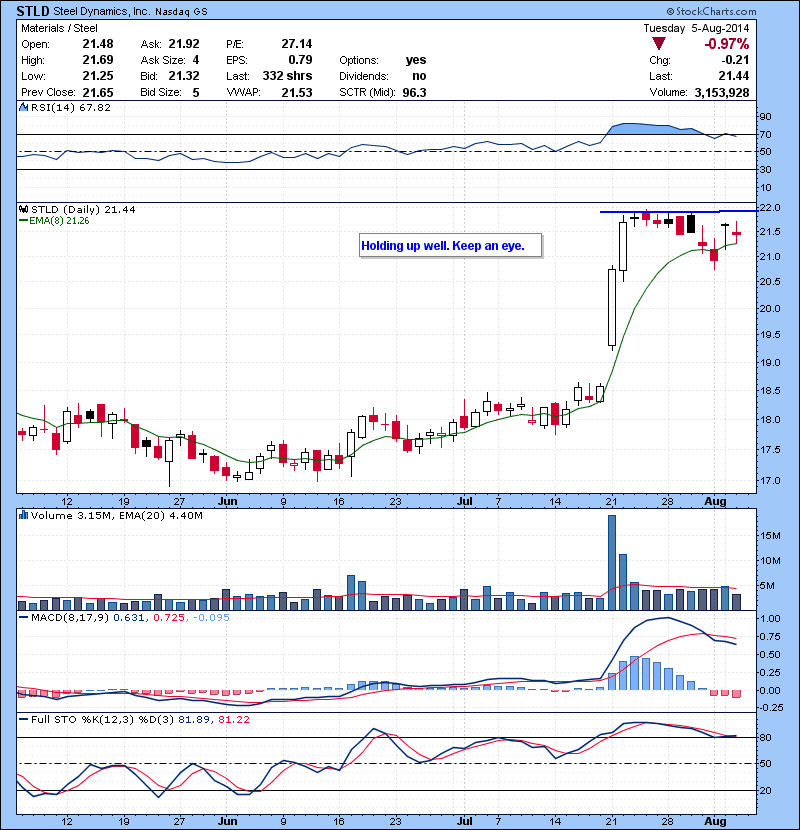Screen dimensions: 800x830
Task: Click the P/E value 27.14
Action: tap(297, 44)
